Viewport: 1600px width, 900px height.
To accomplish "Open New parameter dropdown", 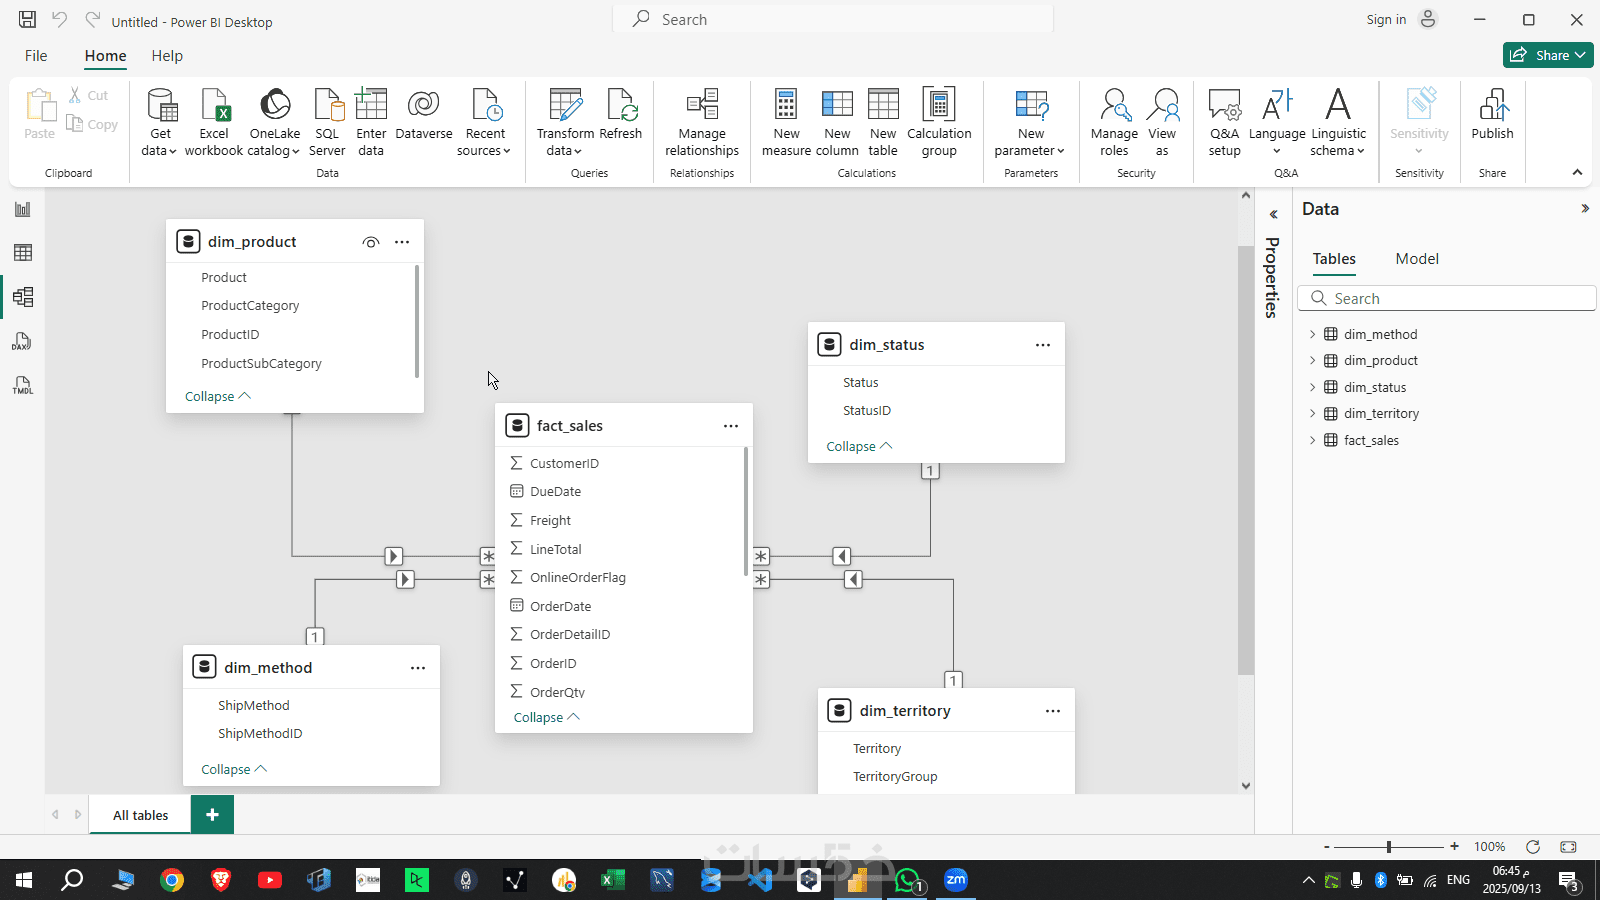I will click(1031, 122).
